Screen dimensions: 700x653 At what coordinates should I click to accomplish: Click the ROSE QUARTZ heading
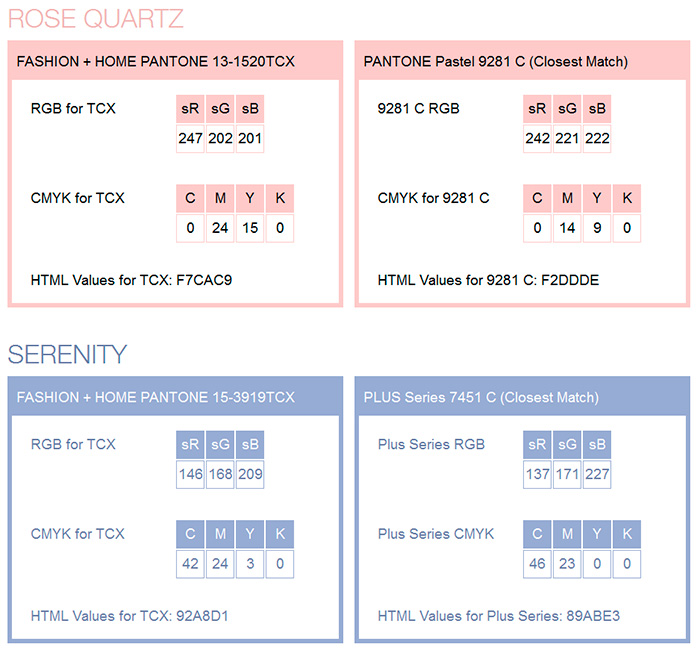click(96, 19)
